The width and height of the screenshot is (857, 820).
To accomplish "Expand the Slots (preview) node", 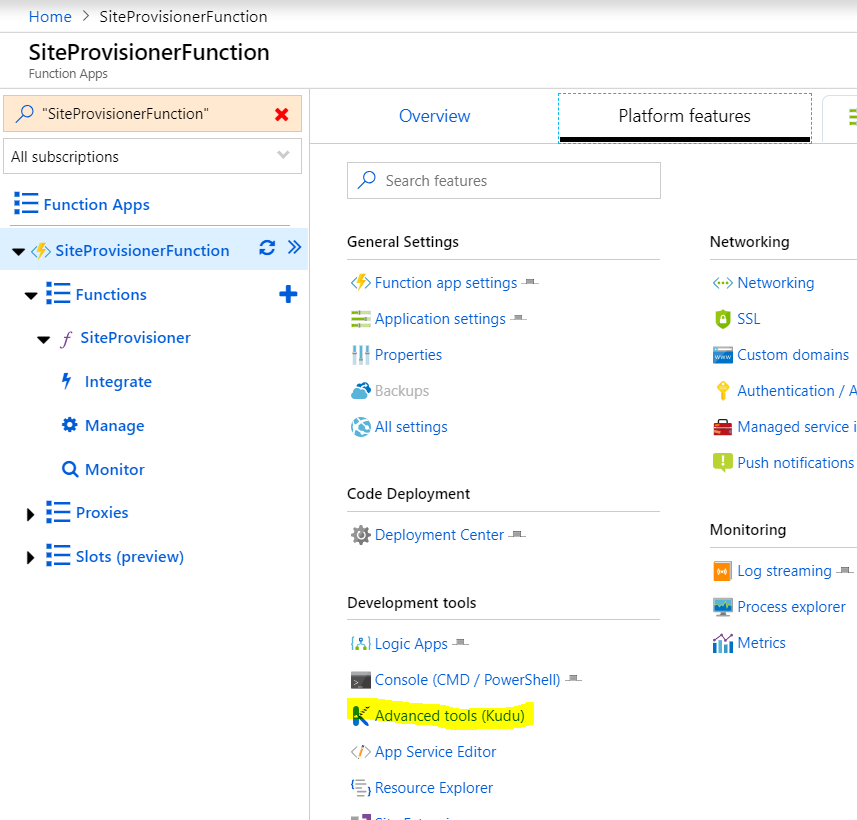I will (x=31, y=558).
